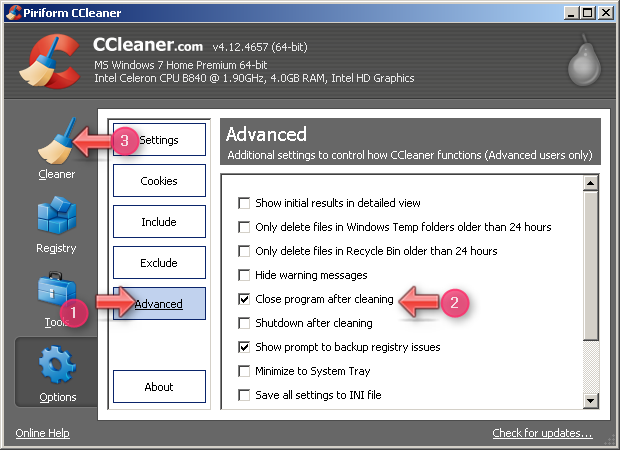Uncheck Close program after cleaning
The width and height of the screenshot is (620, 450).
tap(244, 299)
